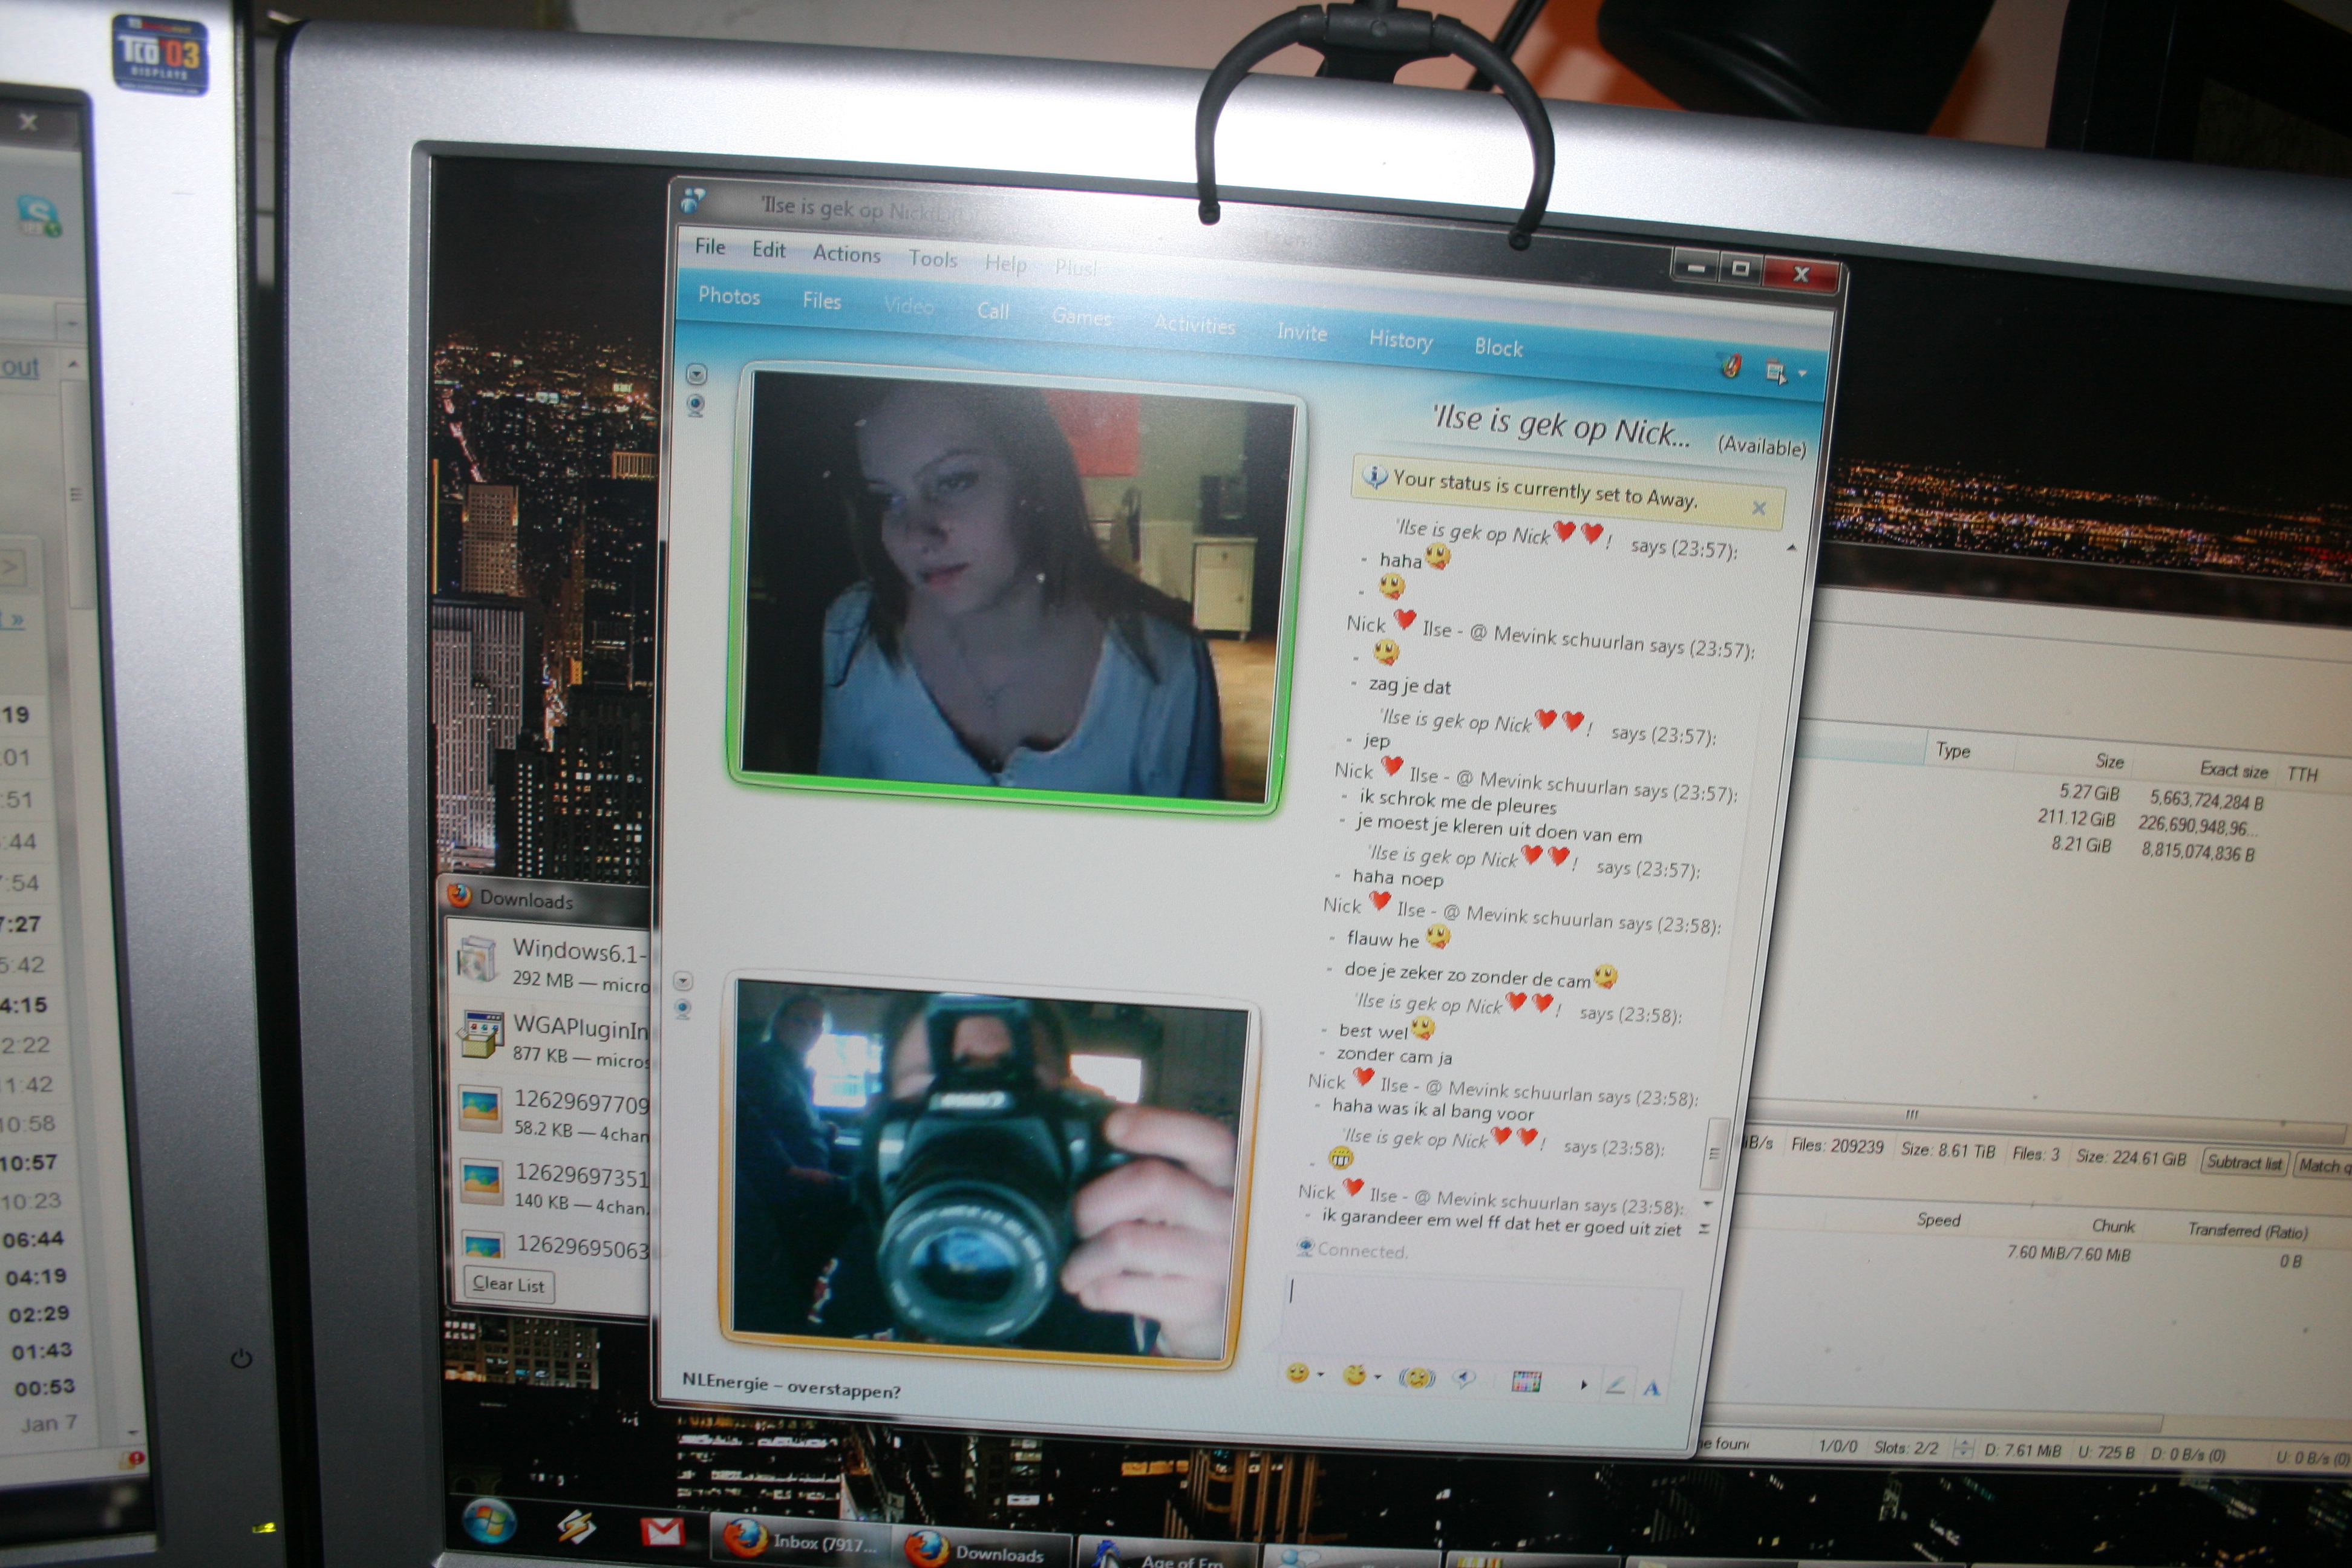Open the background picker colorful grid icon
2352x1568 pixels.
tap(1526, 1382)
